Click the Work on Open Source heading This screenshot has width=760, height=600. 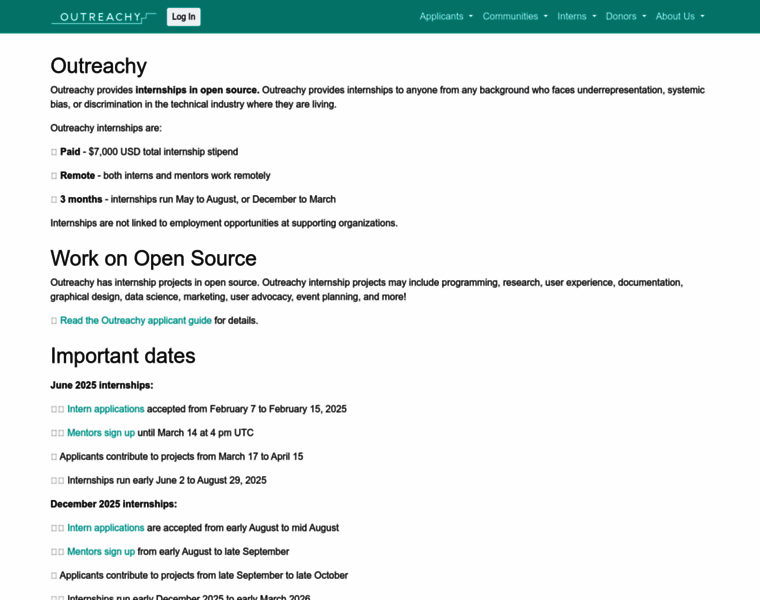(x=153, y=258)
